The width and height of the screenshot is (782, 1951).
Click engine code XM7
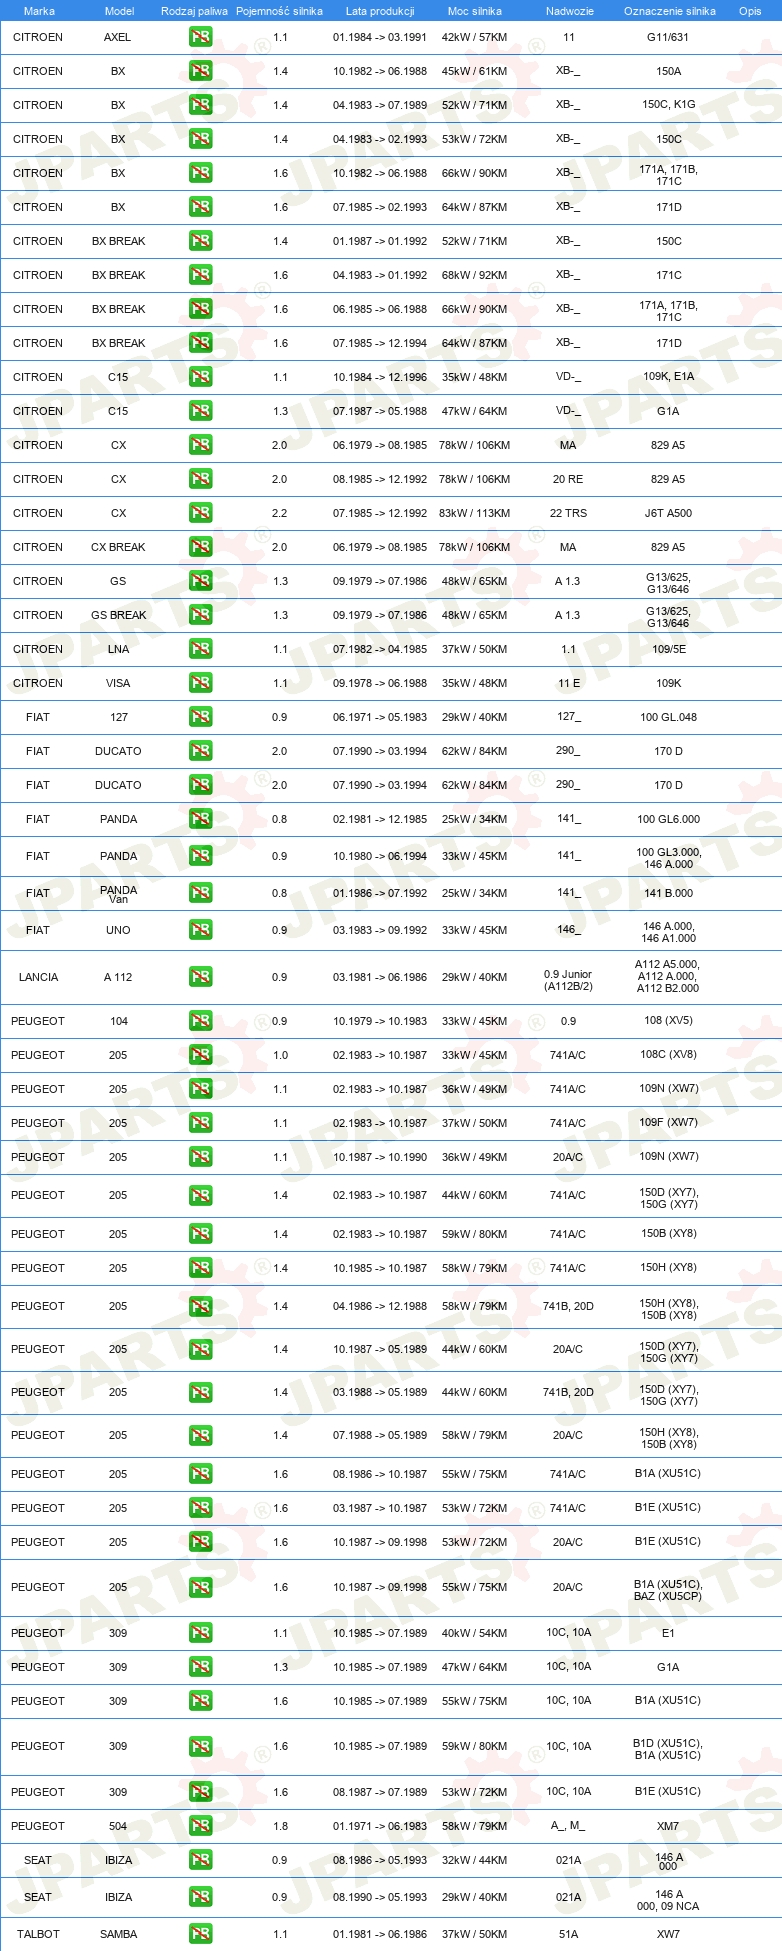pyautogui.click(x=668, y=1826)
